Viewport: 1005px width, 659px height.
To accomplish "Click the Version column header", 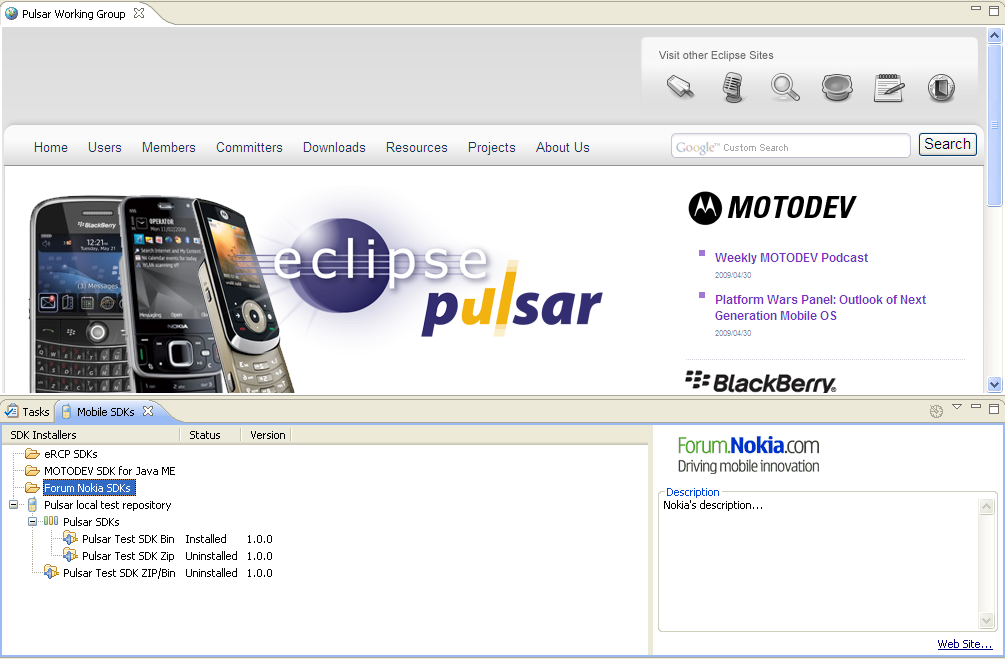I will (x=267, y=435).
